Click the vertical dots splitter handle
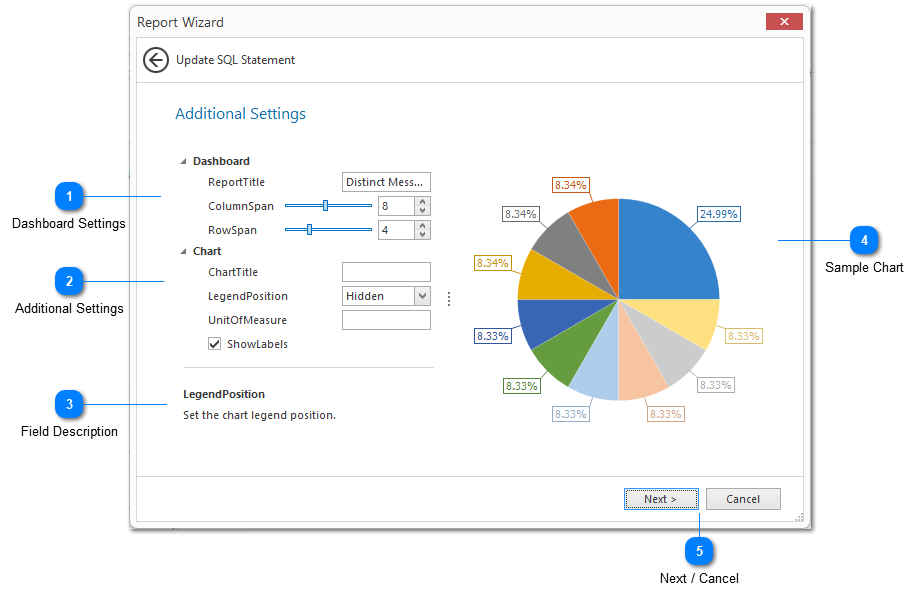 [449, 298]
